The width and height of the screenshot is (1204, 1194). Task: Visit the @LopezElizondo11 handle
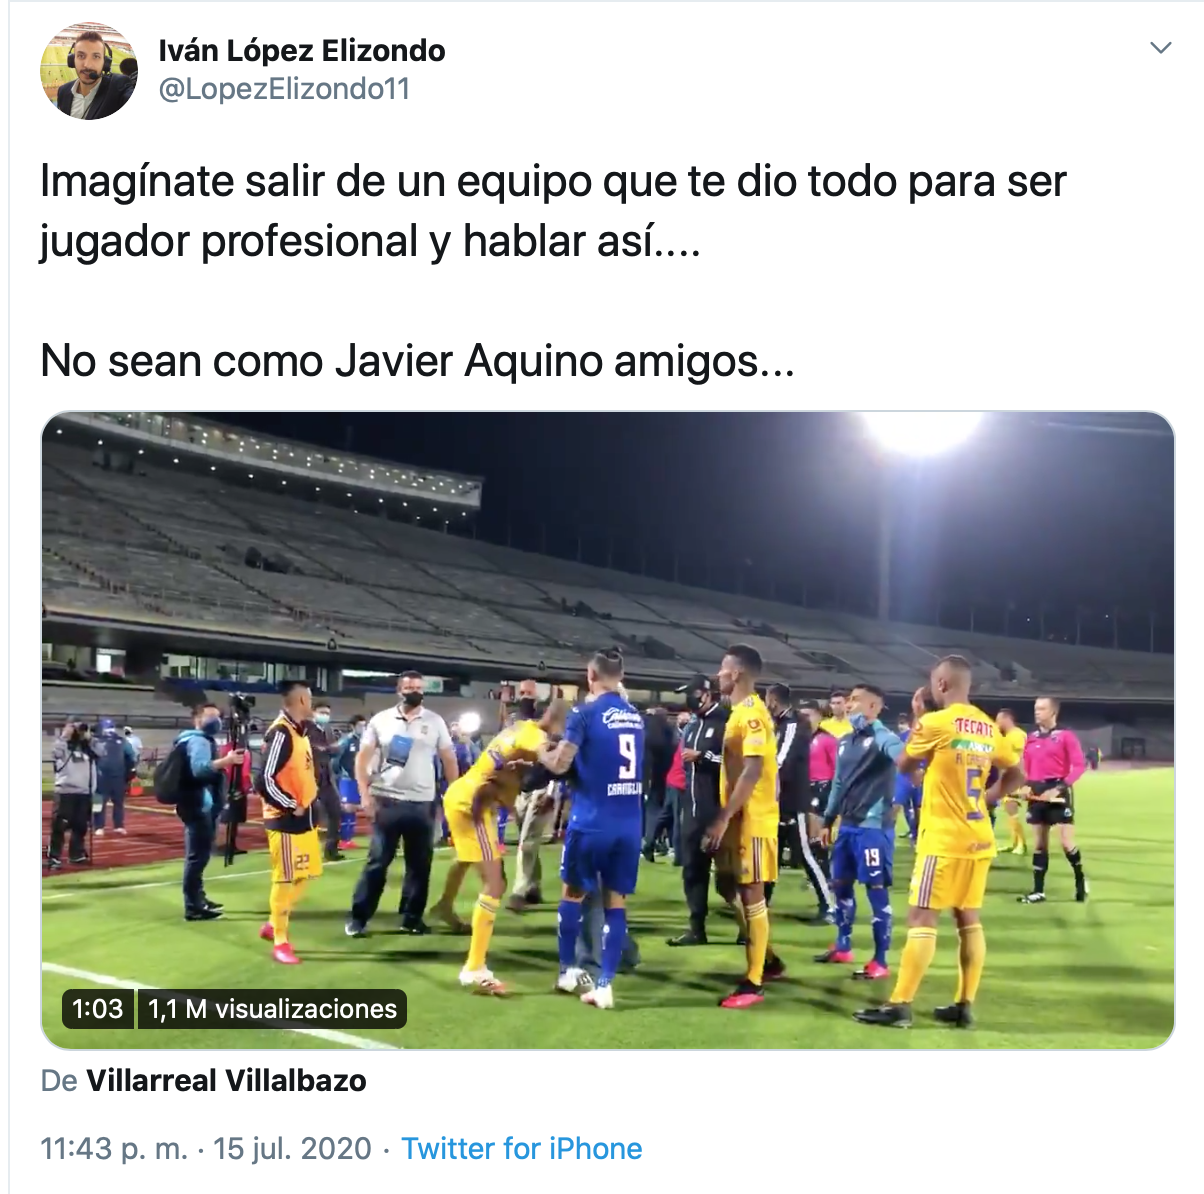[284, 89]
